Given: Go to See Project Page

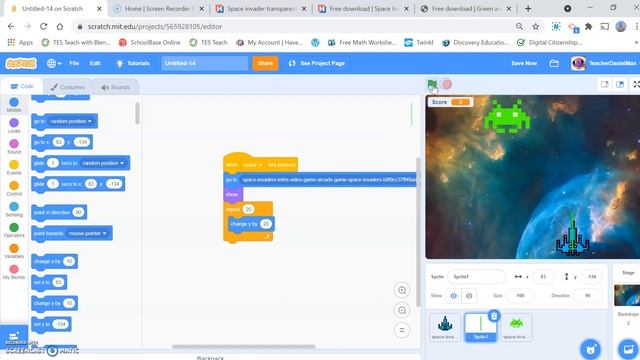Looking at the screenshot, I should [317, 63].
